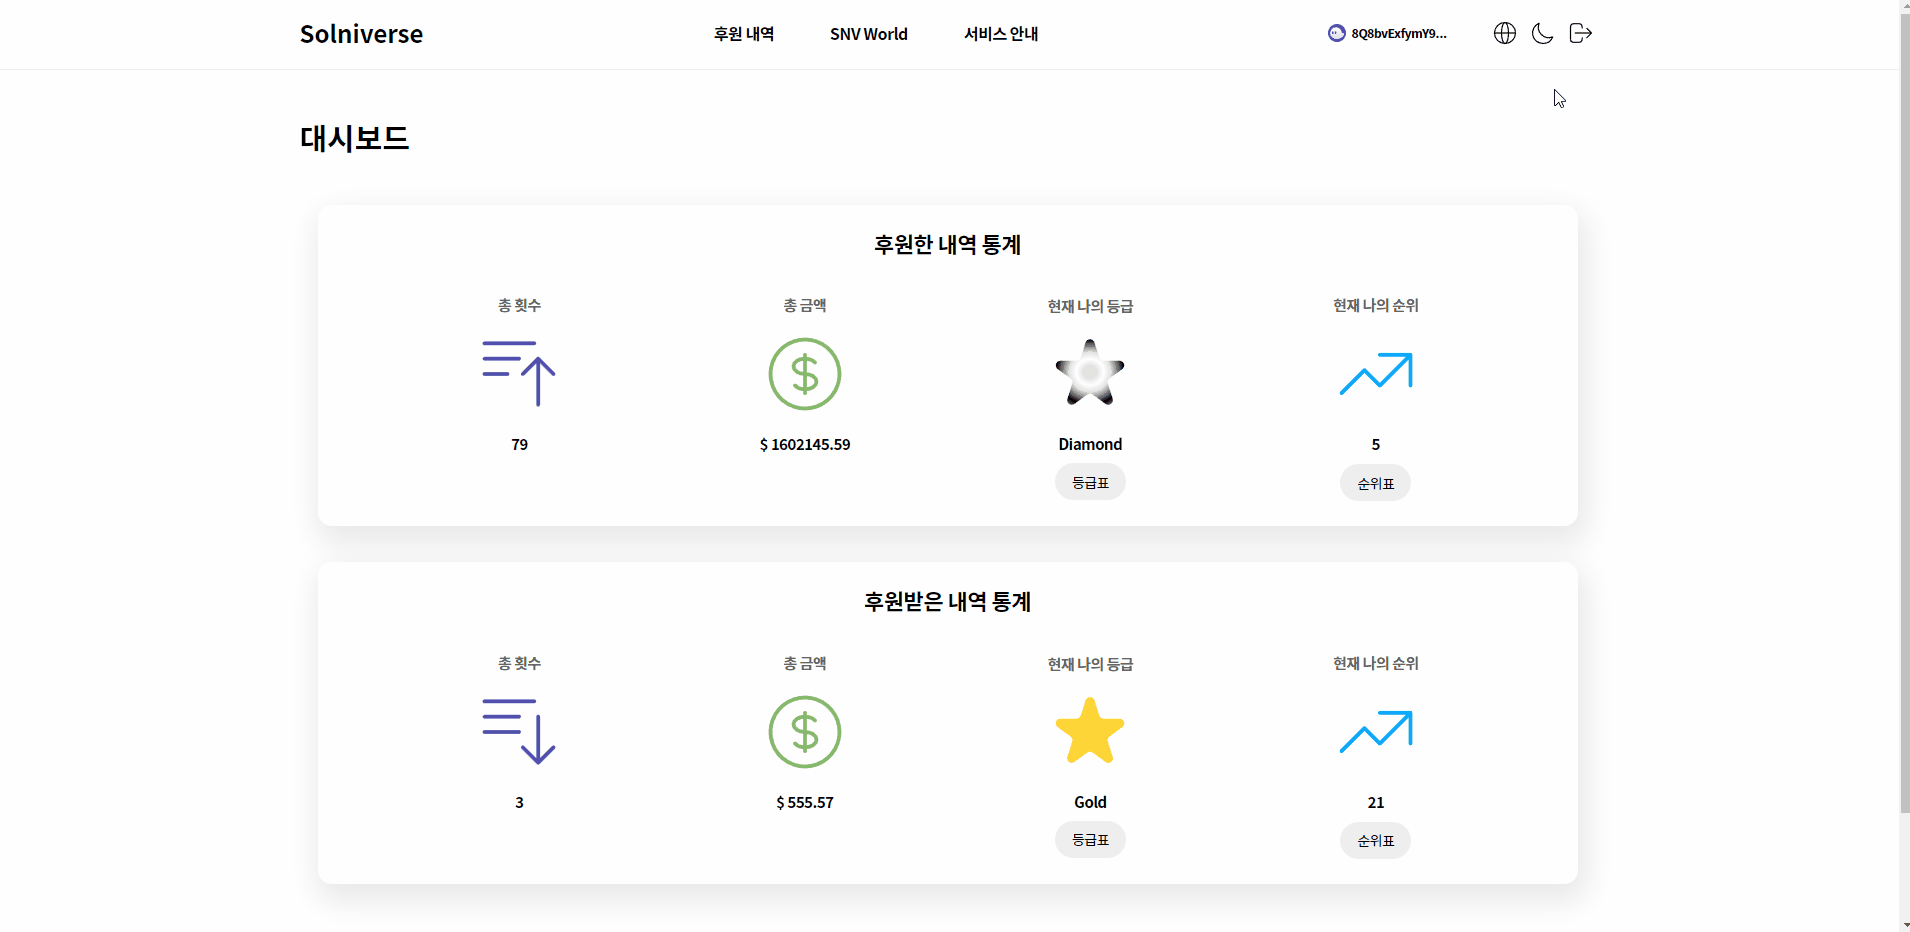Click the dollar icon above $ 555.57
Viewport: 1910px width, 932px height.
pos(805,732)
